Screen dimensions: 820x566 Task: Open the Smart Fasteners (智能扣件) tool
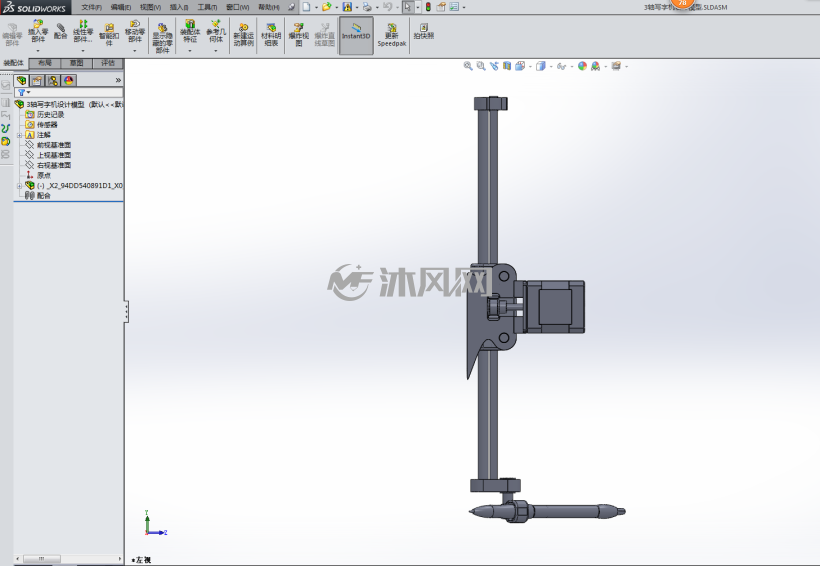coord(109,35)
